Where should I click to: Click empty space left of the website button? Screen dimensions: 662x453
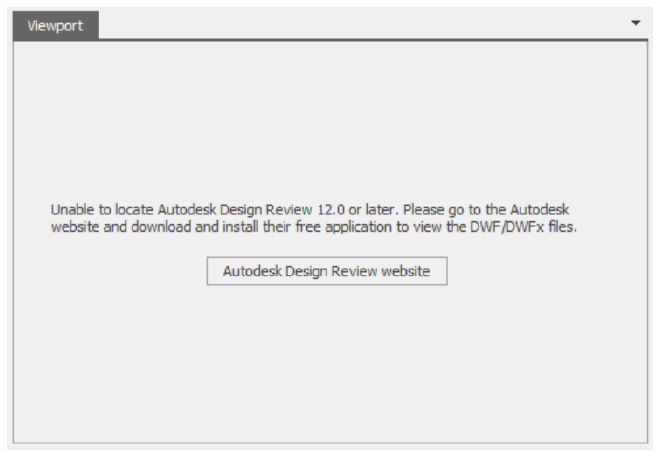(110, 271)
